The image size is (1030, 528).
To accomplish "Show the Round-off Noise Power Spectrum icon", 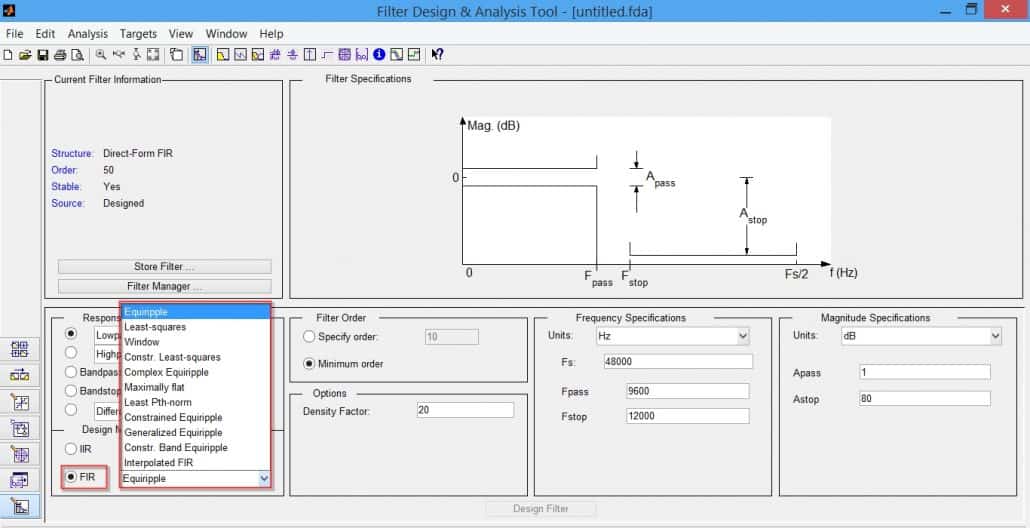I will 413,55.
